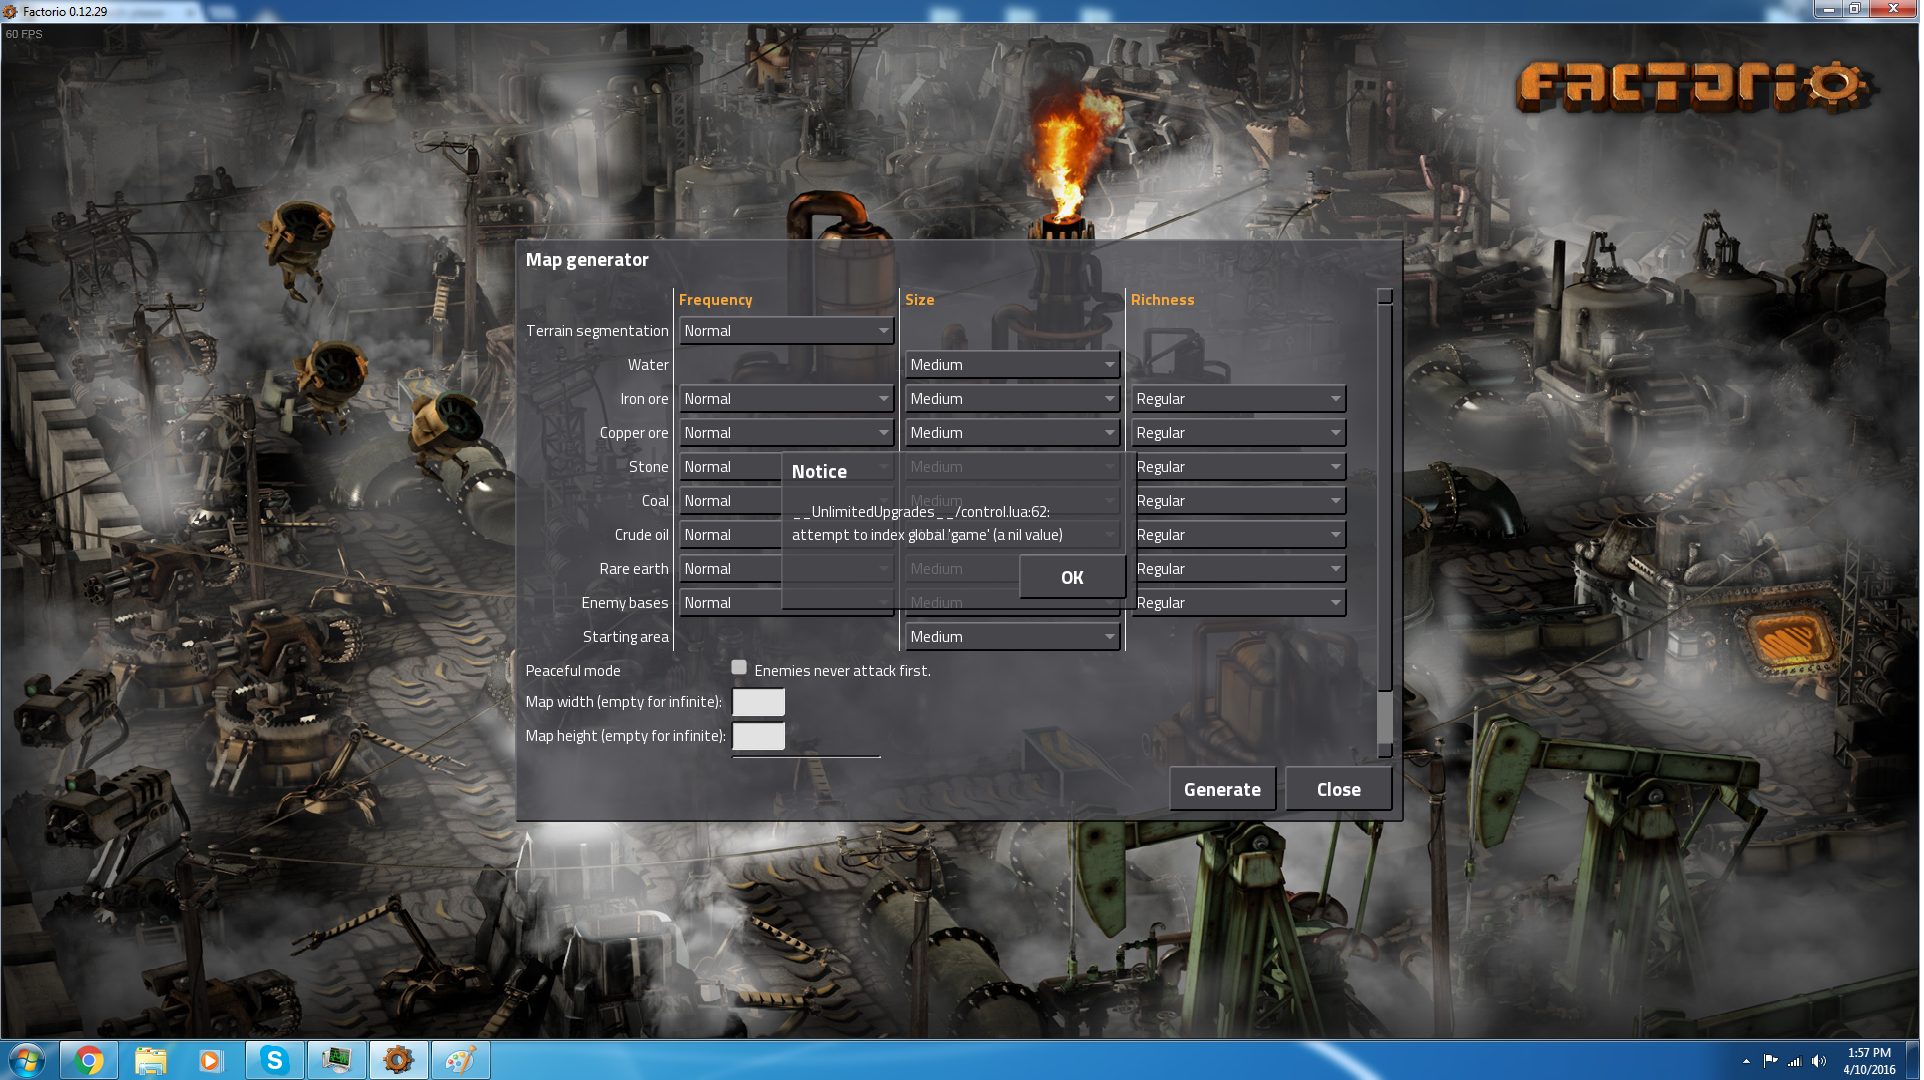This screenshot has width=1924, height=1080.
Task: Open Crude oil richness dropdown
Action: (1241, 535)
